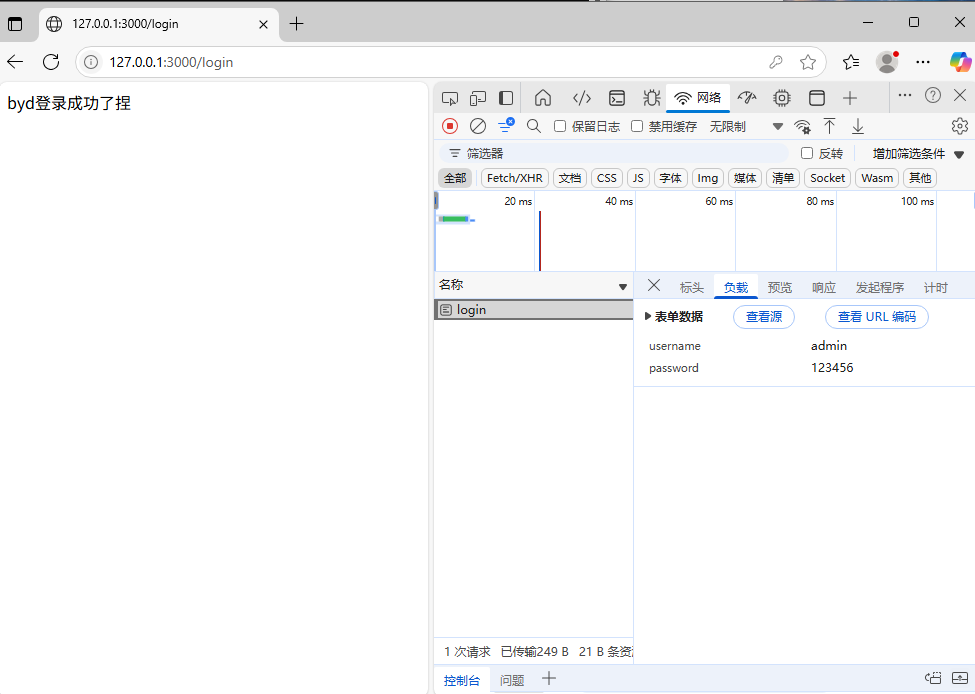This screenshot has height=694, width=975.
Task: Click the 筛选器 filter input field
Action: (614, 153)
